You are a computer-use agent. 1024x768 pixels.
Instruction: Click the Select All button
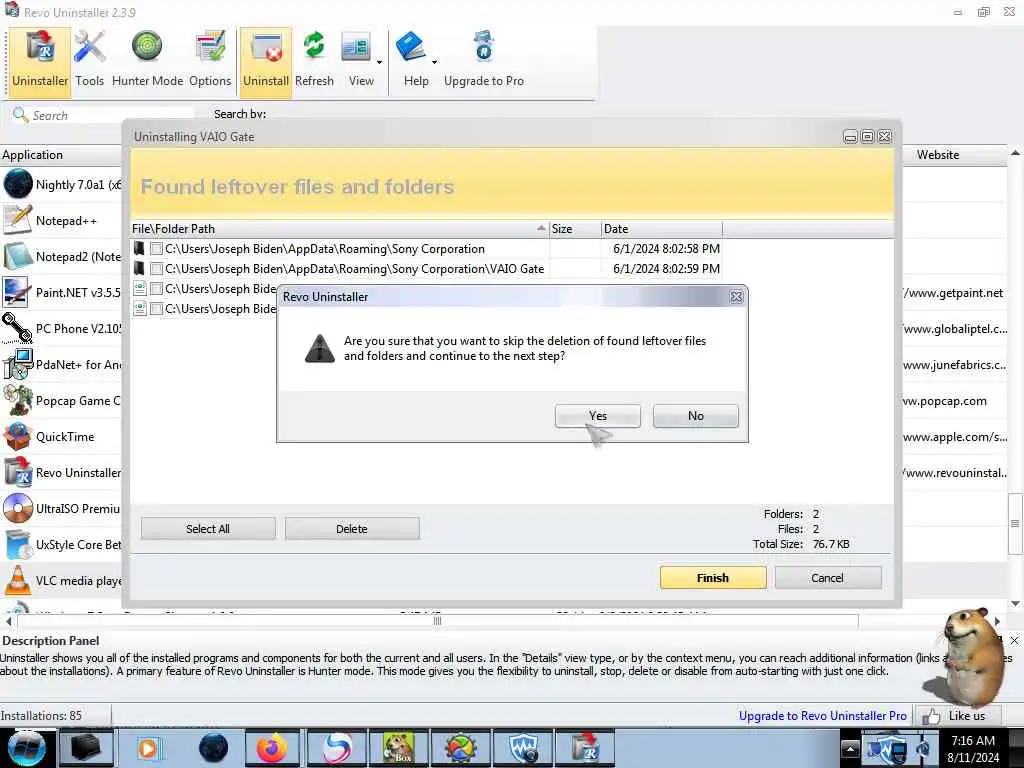208,528
